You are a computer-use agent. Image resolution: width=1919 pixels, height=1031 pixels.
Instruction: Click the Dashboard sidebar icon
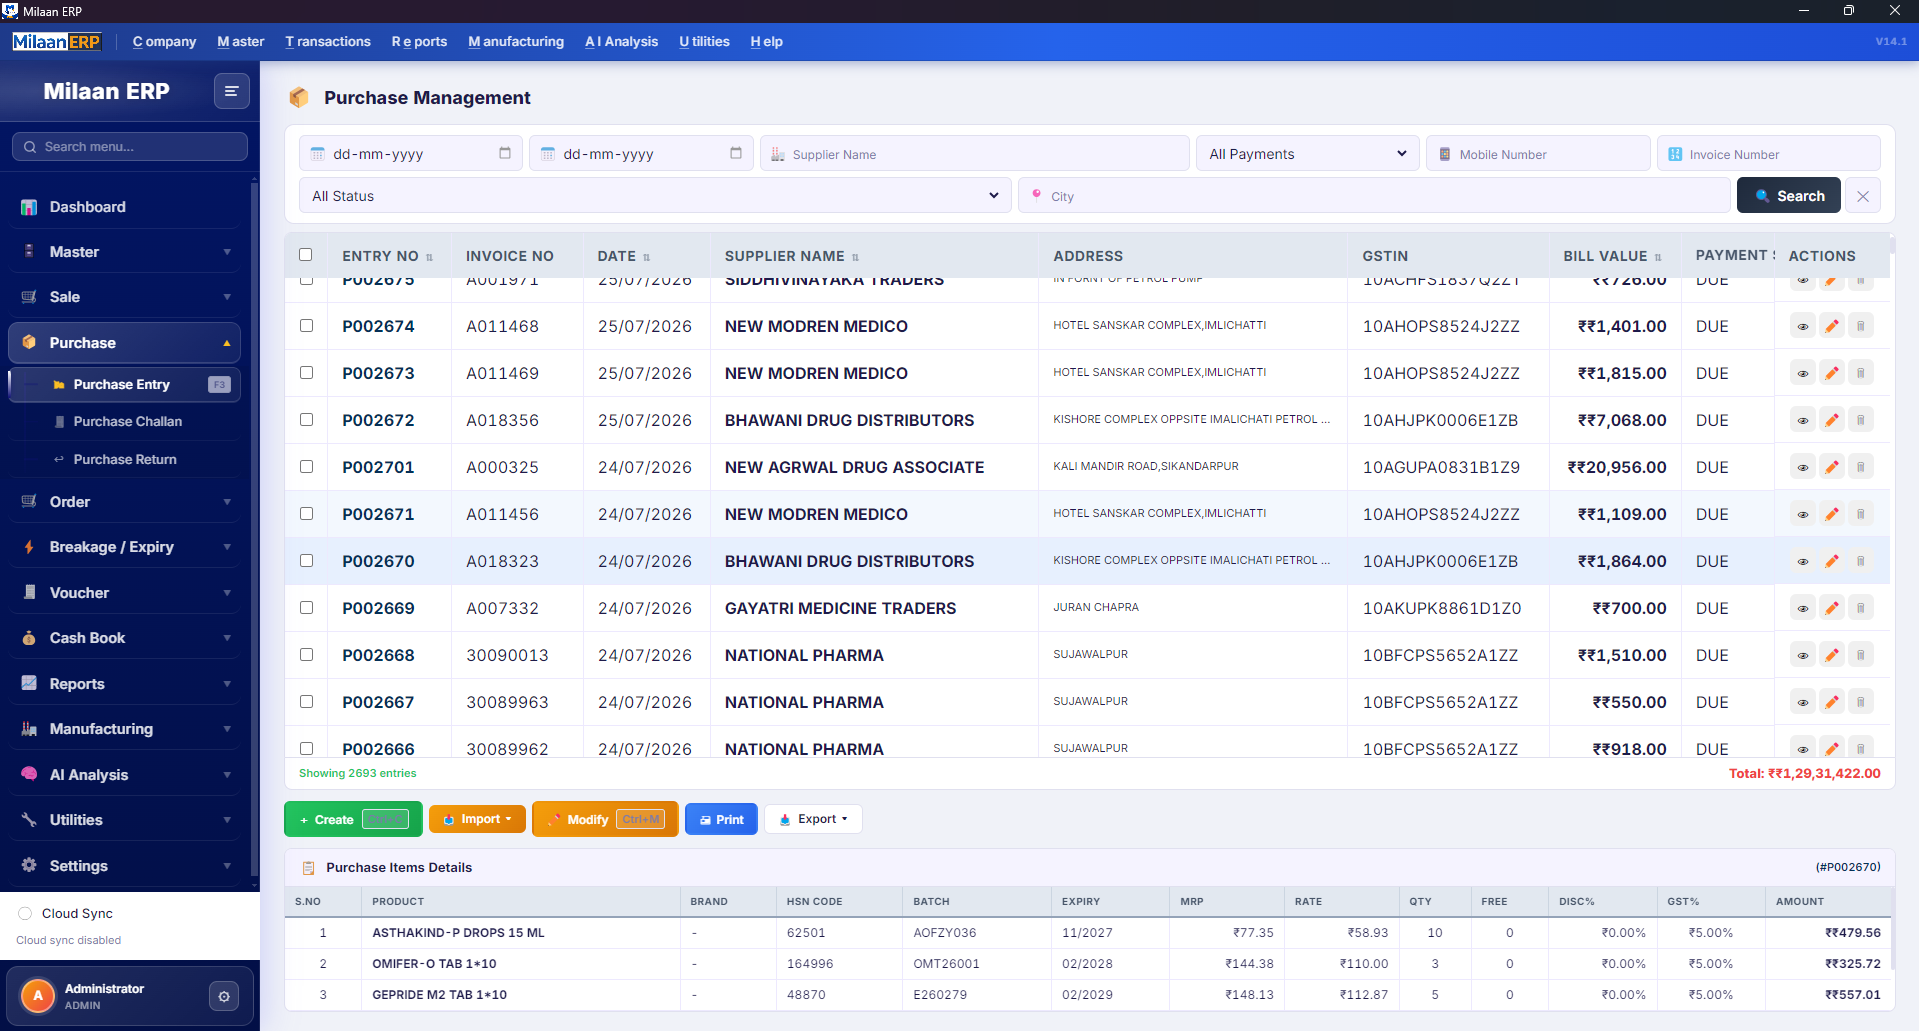(29, 207)
